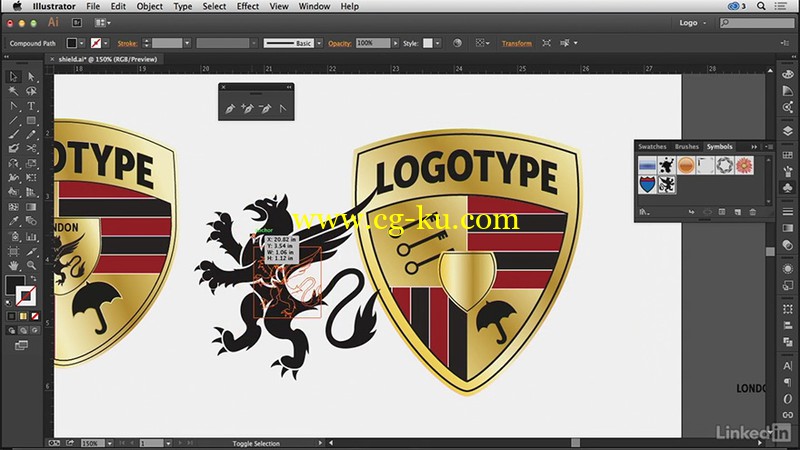Click Transform link in control bar
The image size is (800, 450).
[516, 43]
